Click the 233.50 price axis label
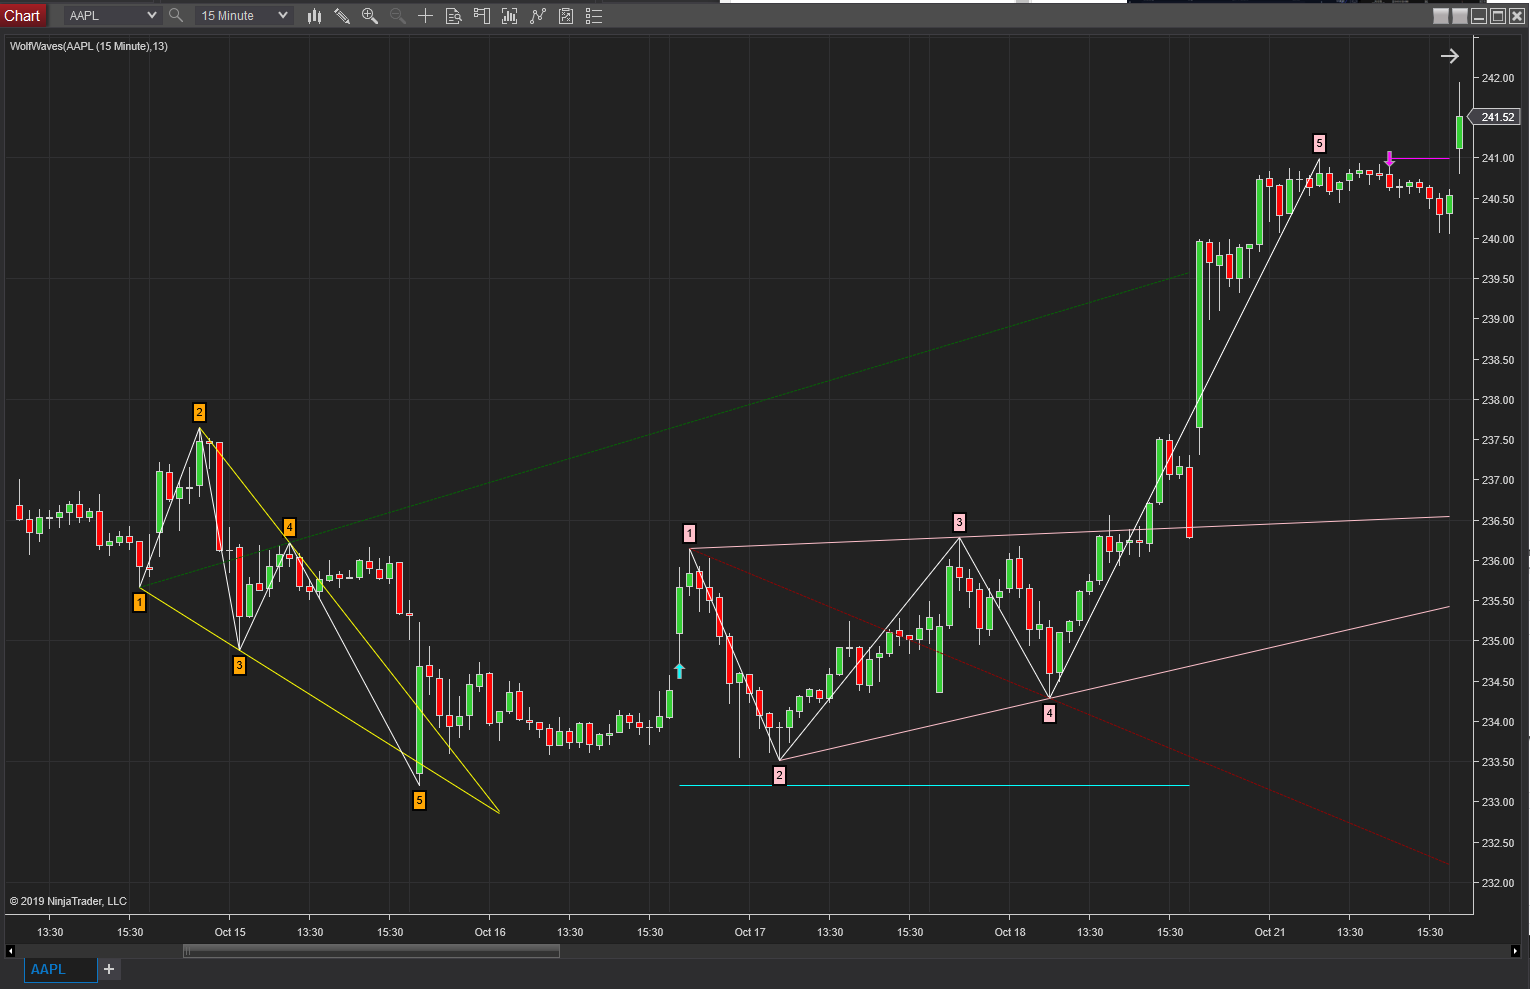The width and height of the screenshot is (1530, 989). [x=1497, y=762]
